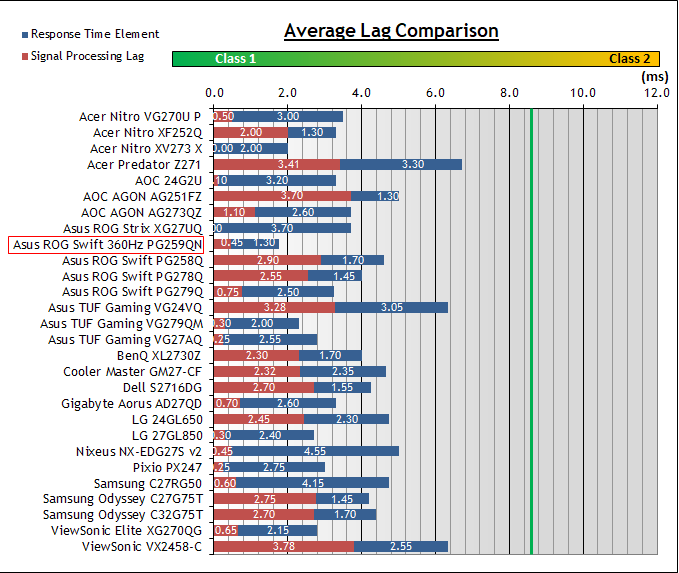The width and height of the screenshot is (679, 573).
Task: Select the 'Asus ROG Swift PG258Q' row label
Action: 132,261
